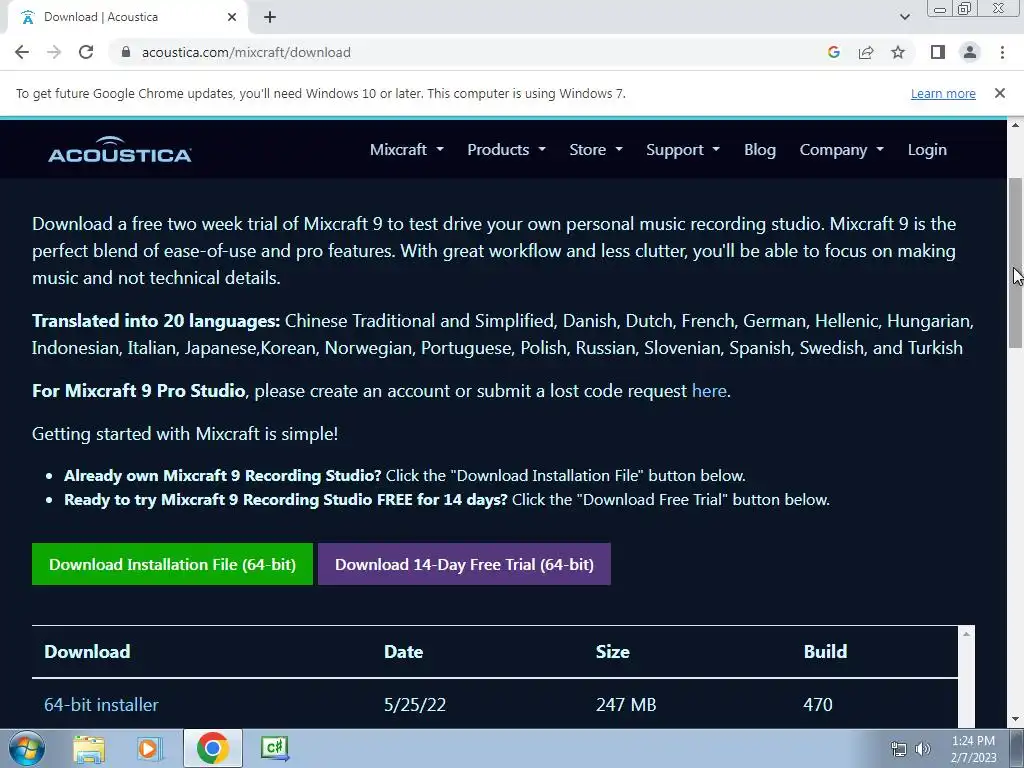Click the Google icon in address bar
1024x768 pixels.
(x=833, y=52)
